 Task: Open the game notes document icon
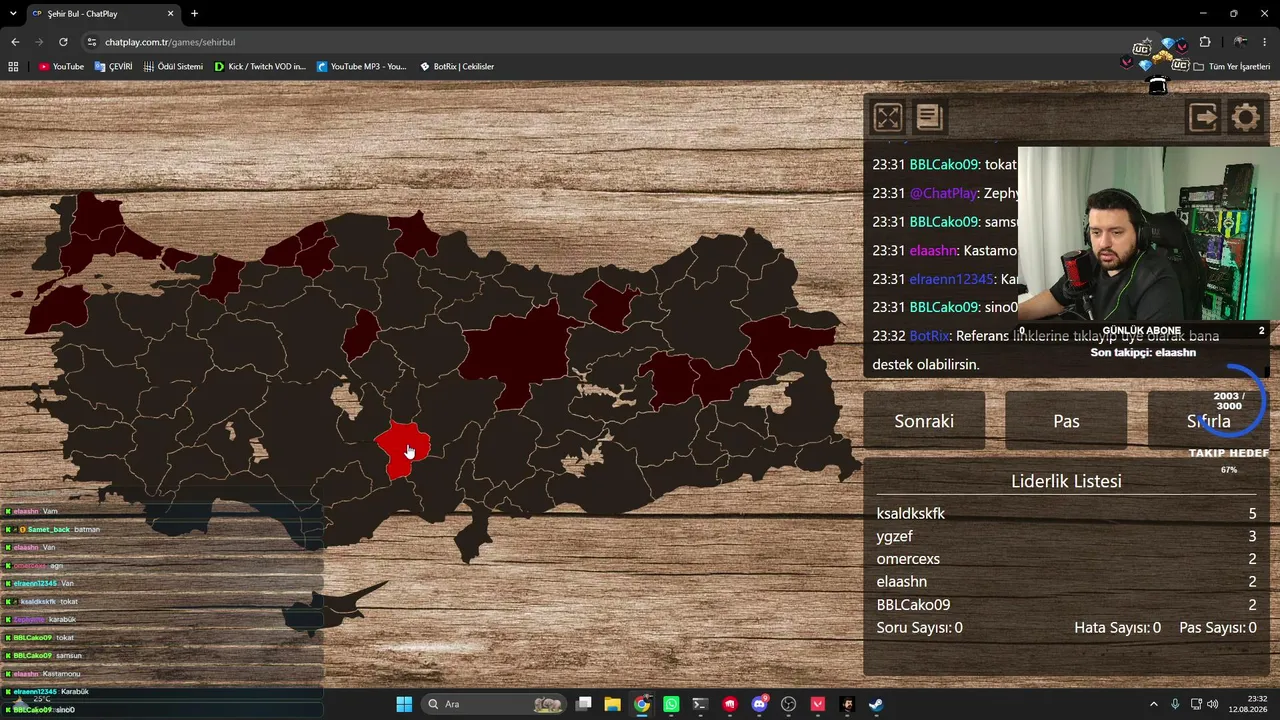(x=929, y=117)
